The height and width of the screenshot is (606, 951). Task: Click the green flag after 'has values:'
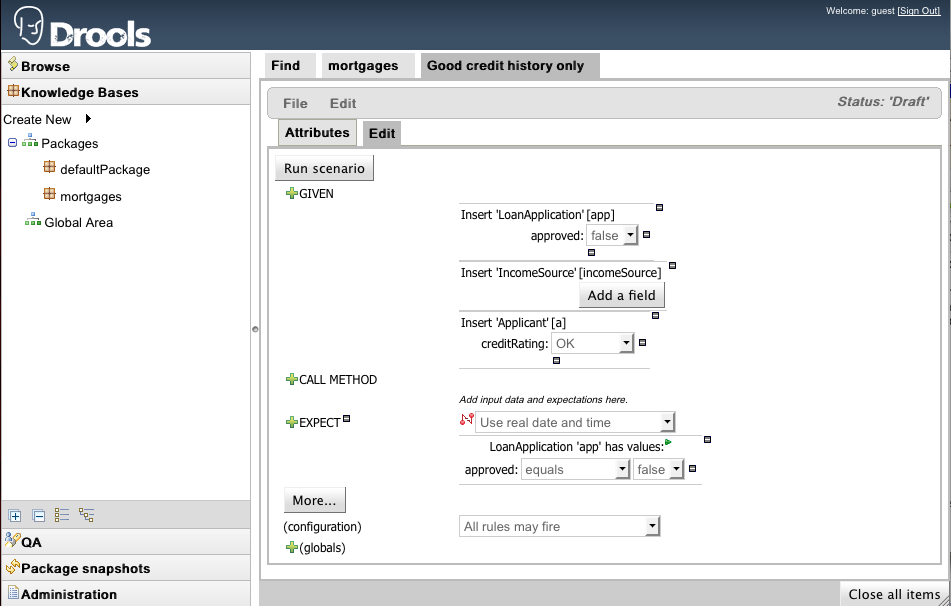668,442
